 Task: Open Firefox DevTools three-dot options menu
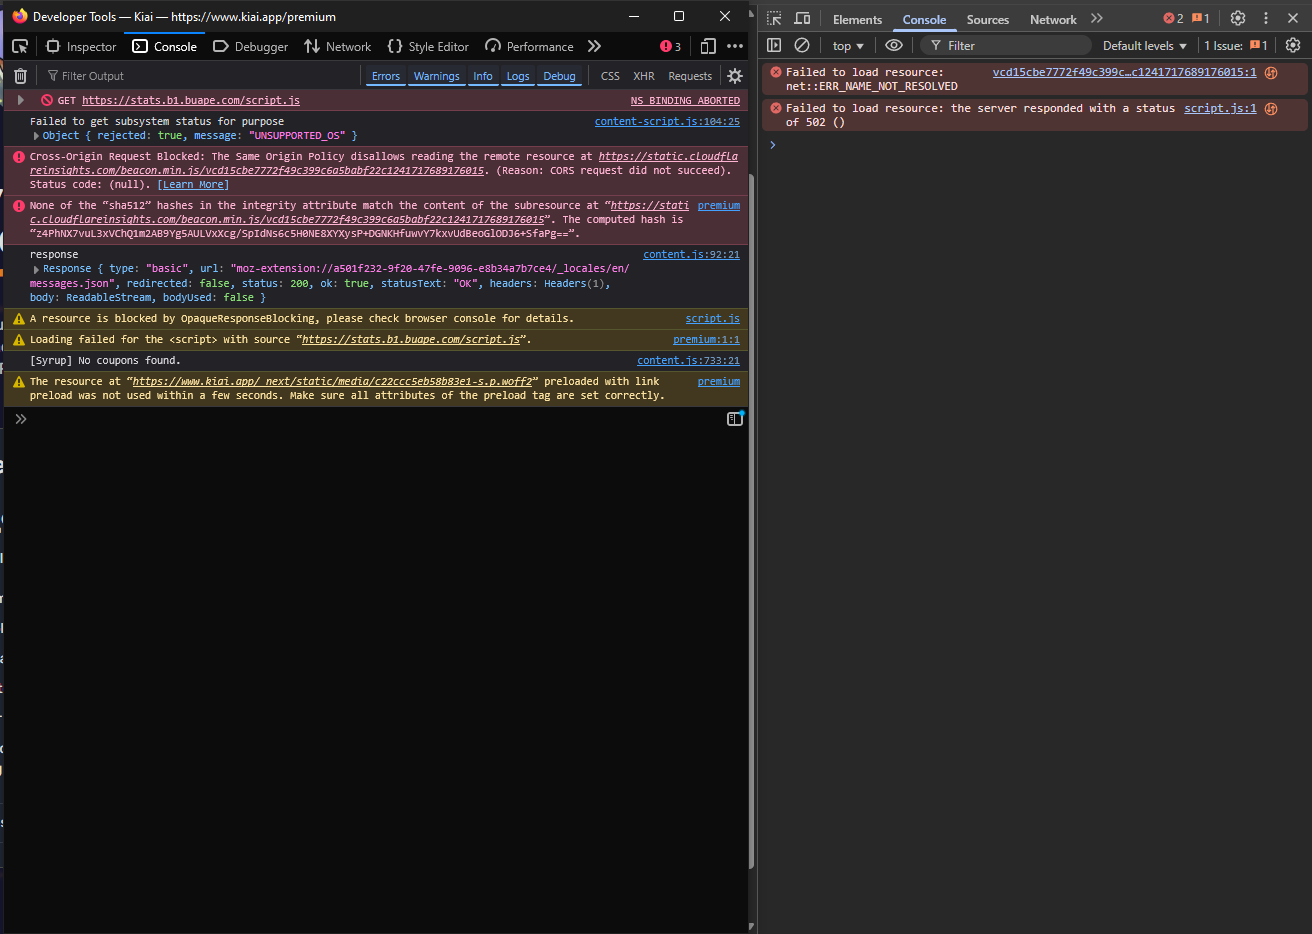[x=735, y=46]
